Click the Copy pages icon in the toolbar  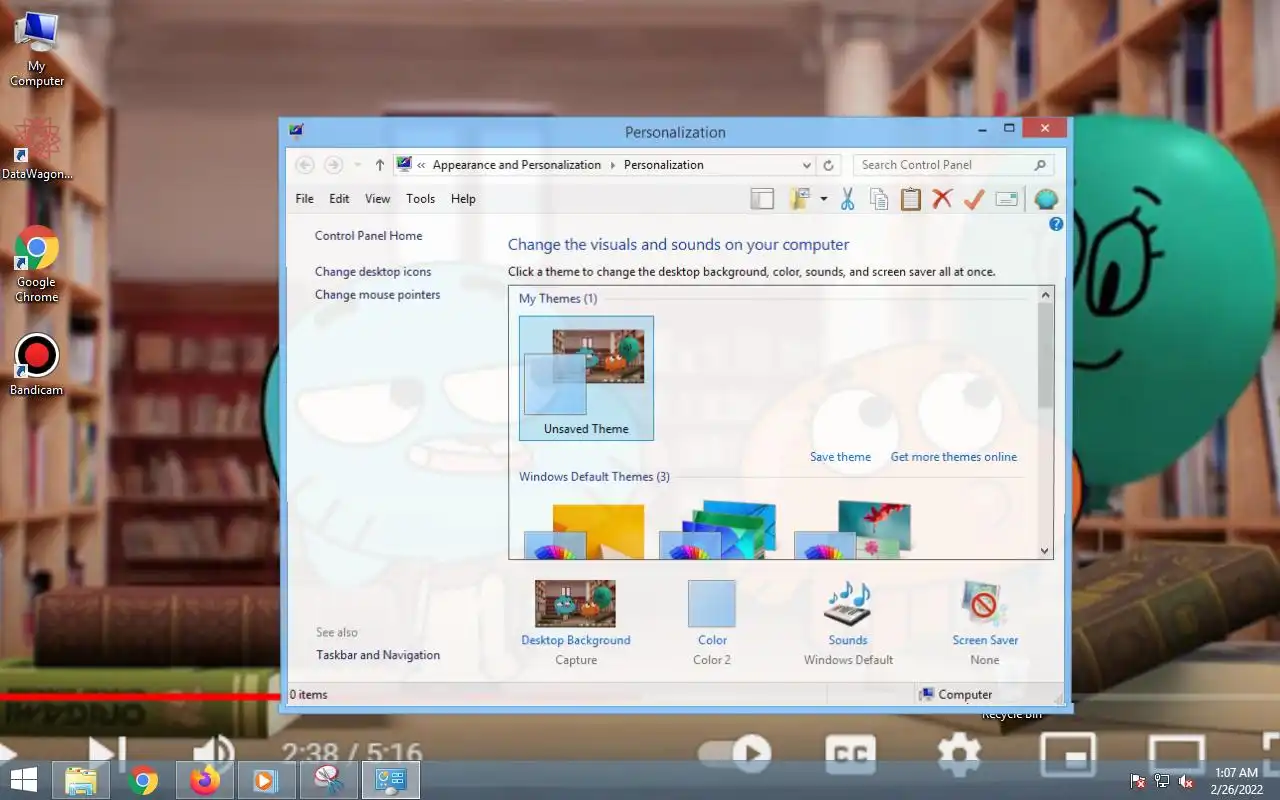tap(879, 199)
